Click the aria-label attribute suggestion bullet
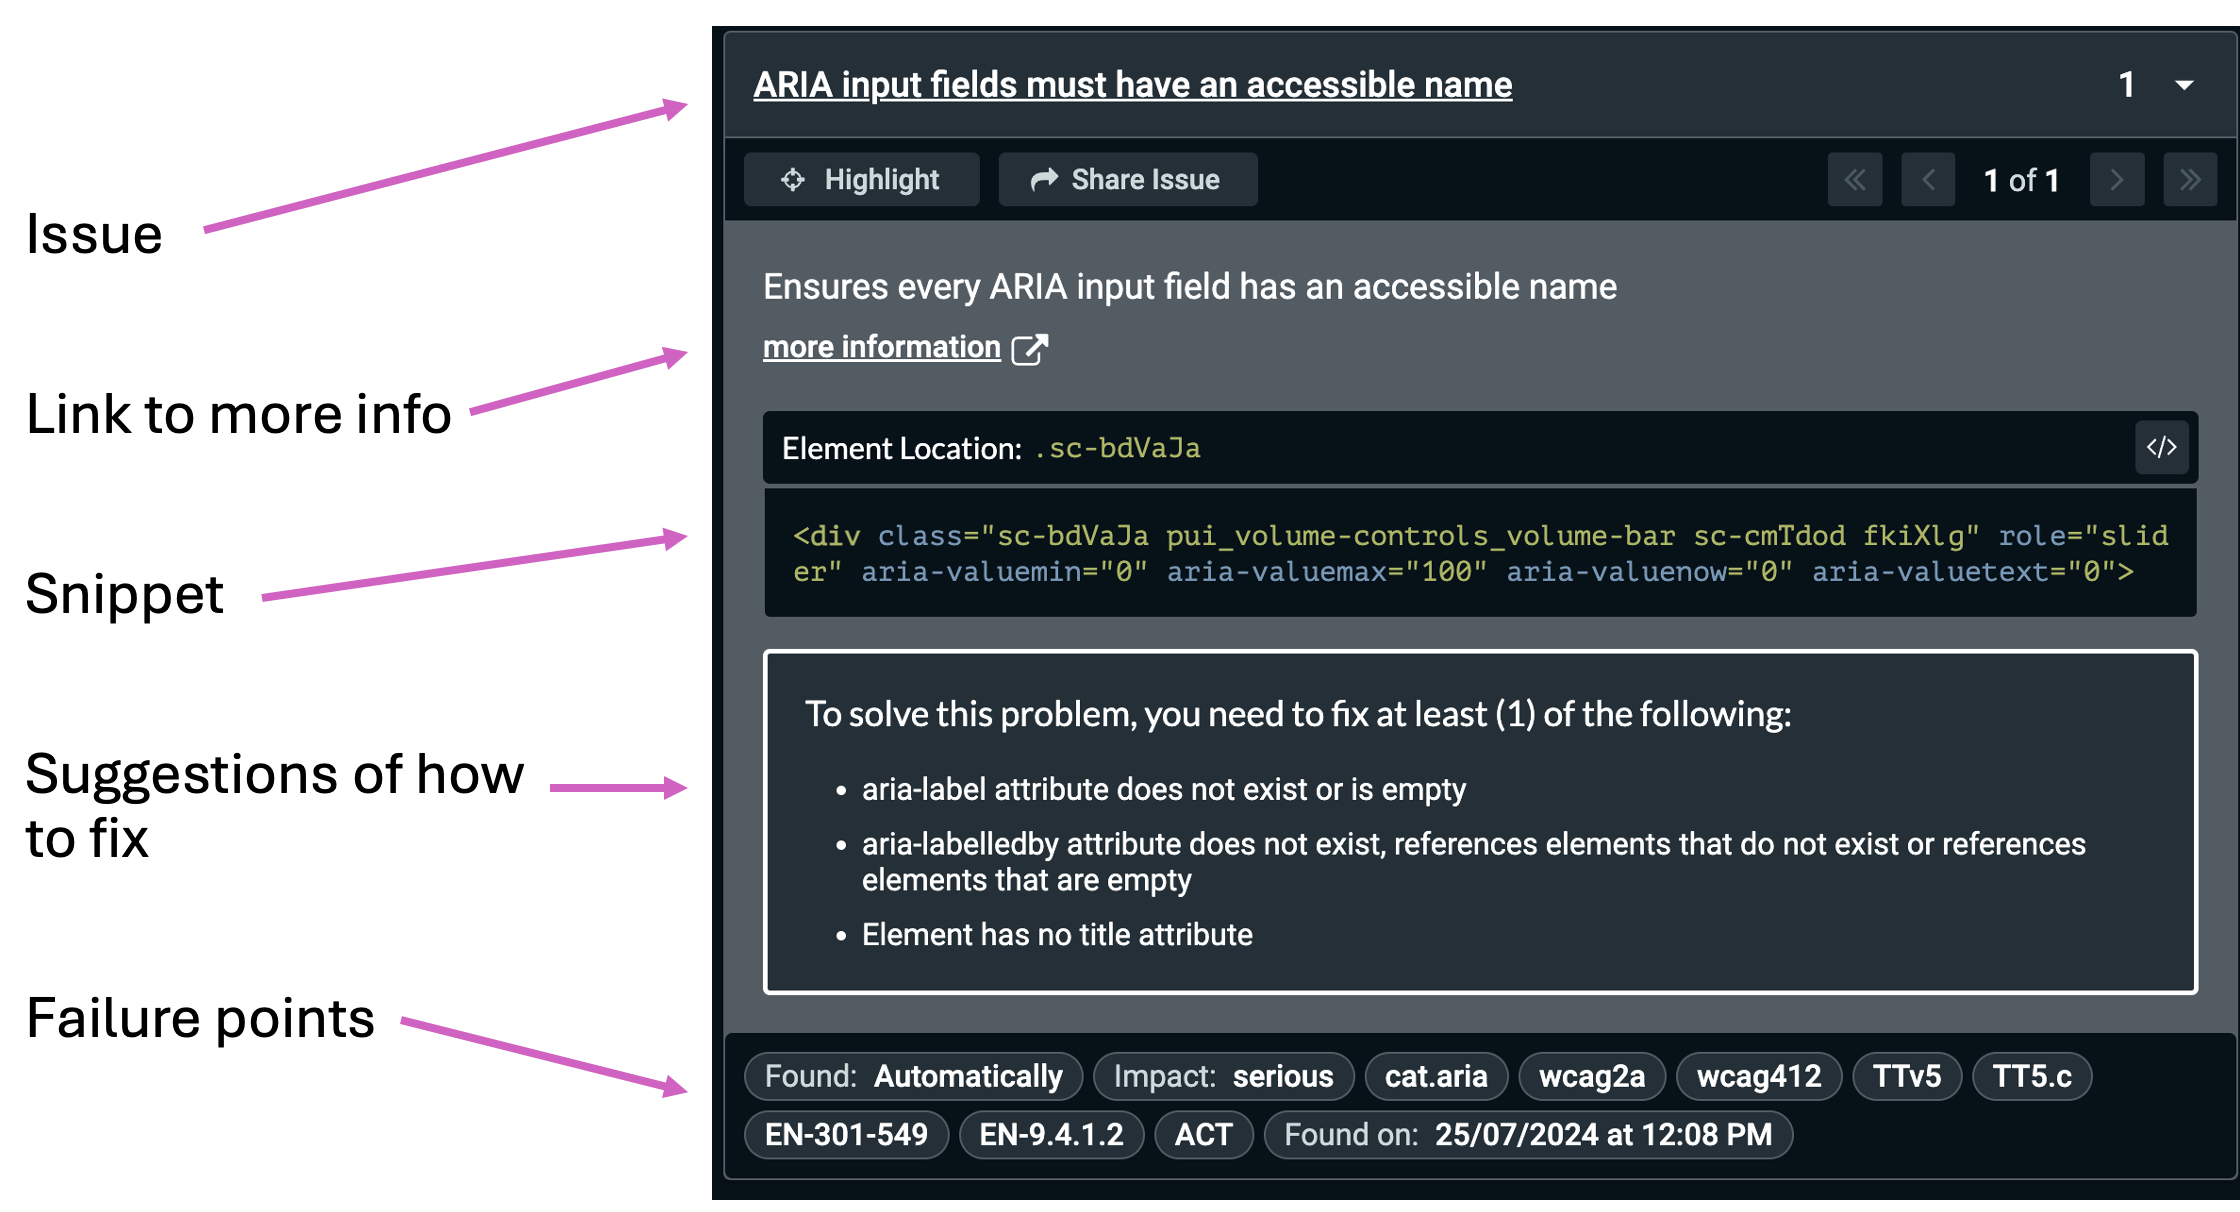Viewport: 2240px width, 1212px height. [x=1163, y=789]
